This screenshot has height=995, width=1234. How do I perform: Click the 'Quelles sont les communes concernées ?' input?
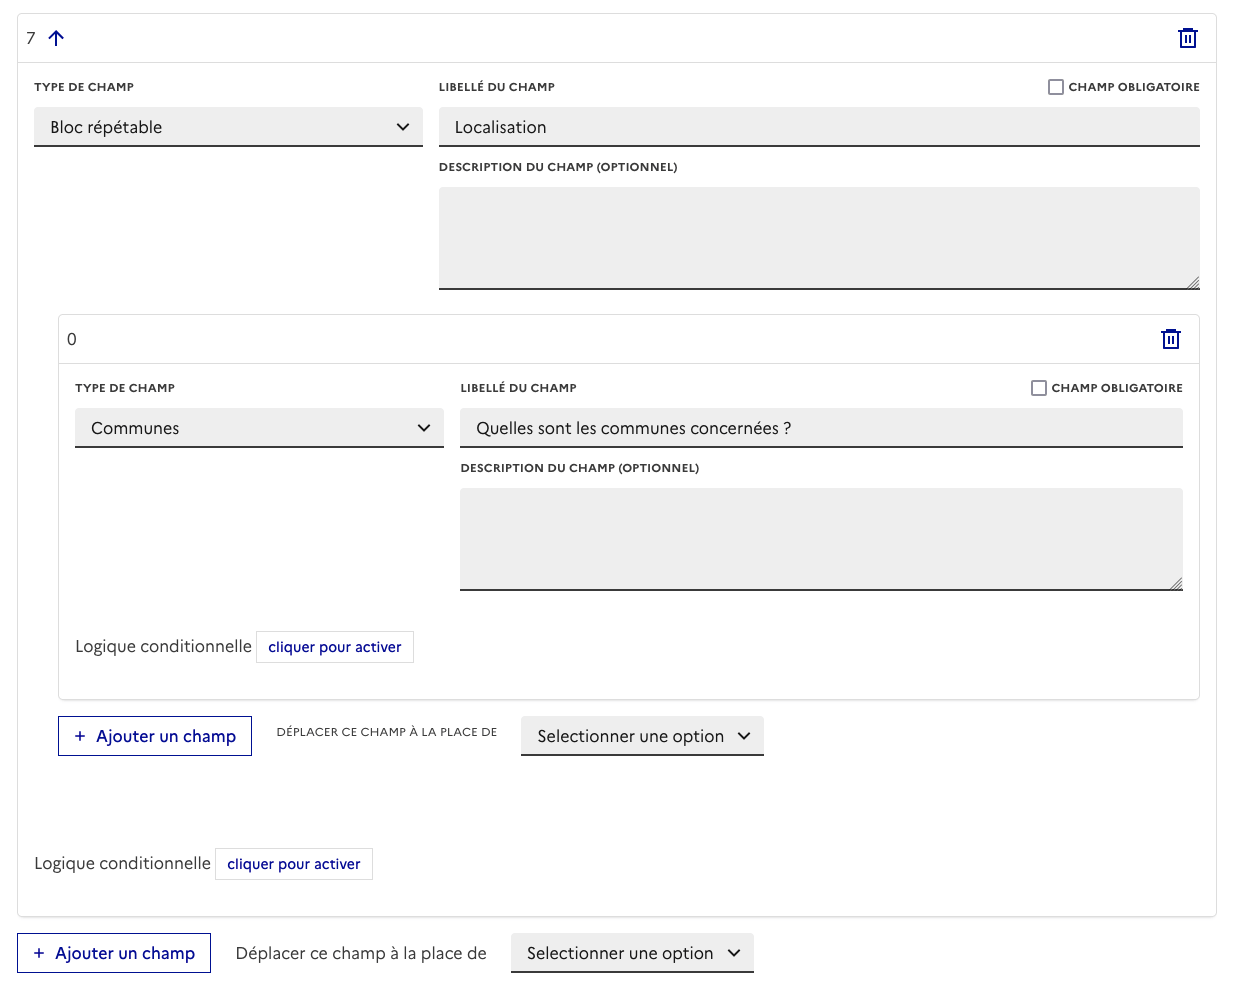[820, 428]
